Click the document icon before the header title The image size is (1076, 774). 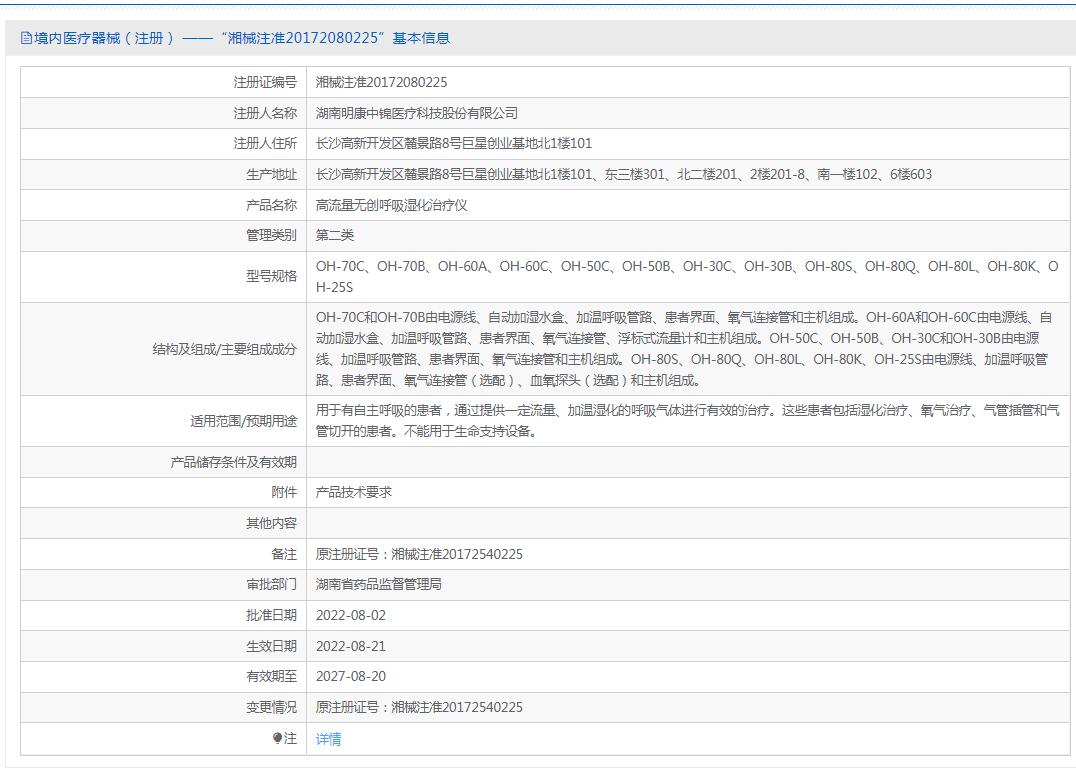click(27, 39)
